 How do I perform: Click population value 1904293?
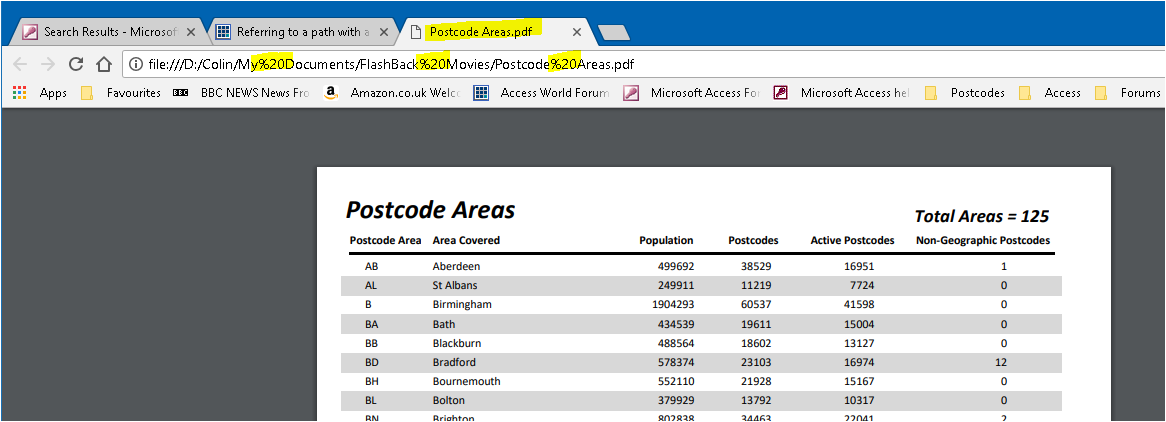coord(673,304)
